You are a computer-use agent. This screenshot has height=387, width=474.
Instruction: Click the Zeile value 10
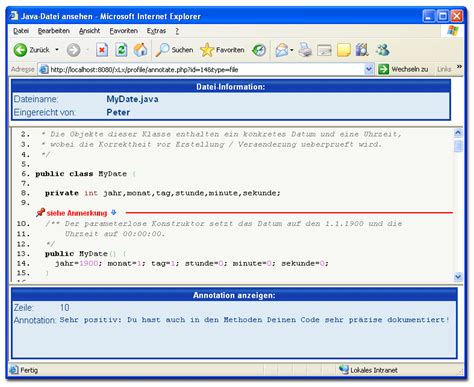[x=65, y=307]
